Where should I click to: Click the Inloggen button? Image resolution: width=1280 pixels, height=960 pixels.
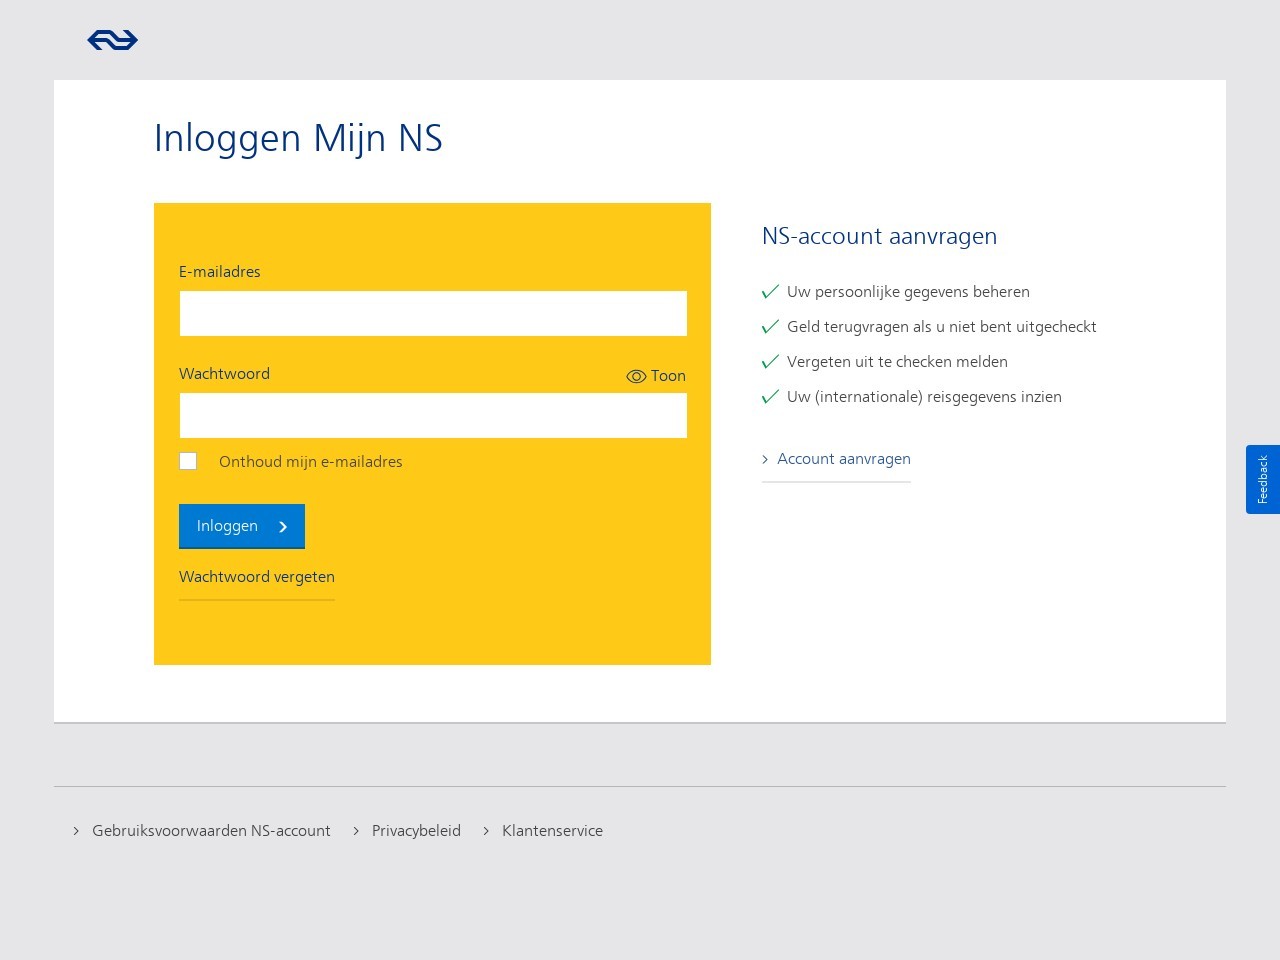coord(242,526)
